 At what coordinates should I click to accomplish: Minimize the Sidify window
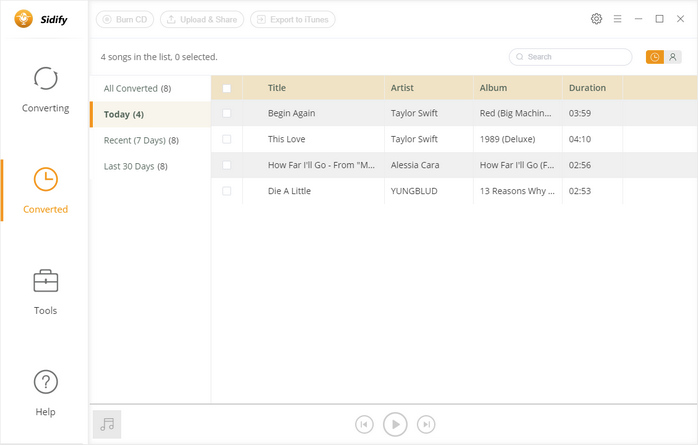tap(638, 19)
